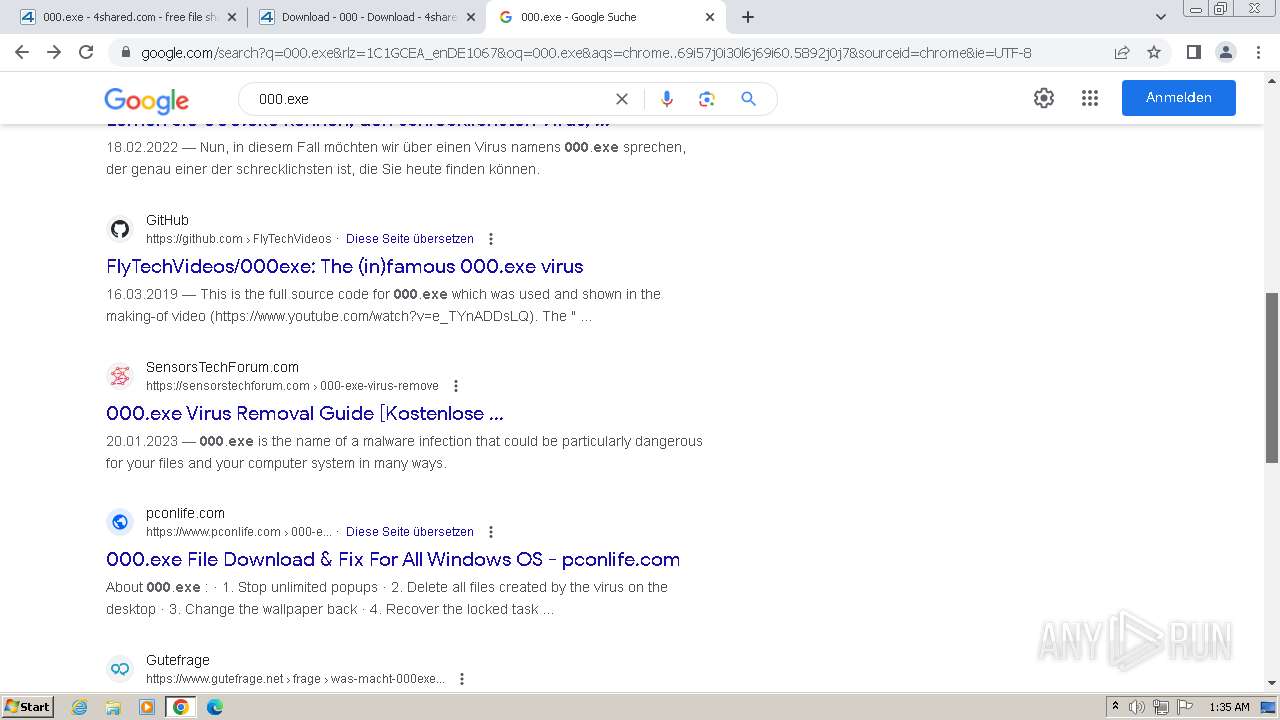Expand the tab search dropdown
This screenshot has width=1280, height=720.
pos(1161,17)
